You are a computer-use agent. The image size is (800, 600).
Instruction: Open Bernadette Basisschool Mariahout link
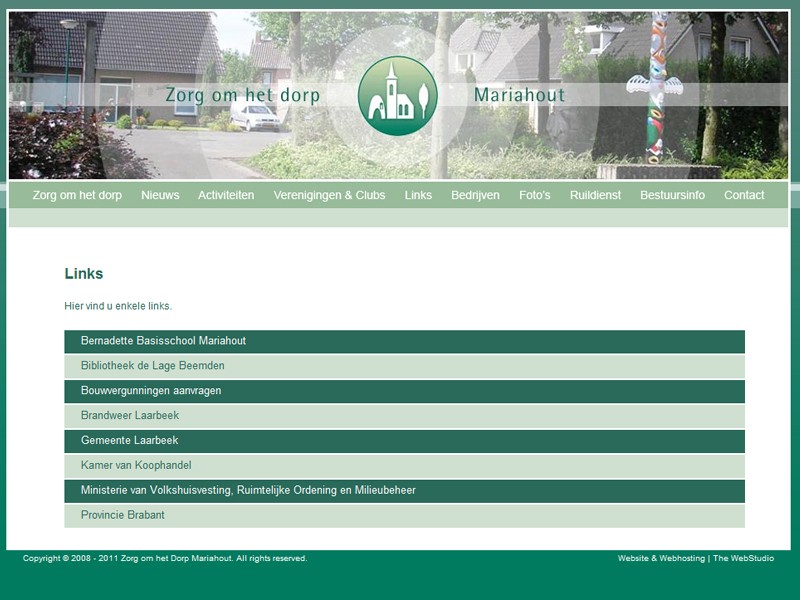(x=405, y=341)
